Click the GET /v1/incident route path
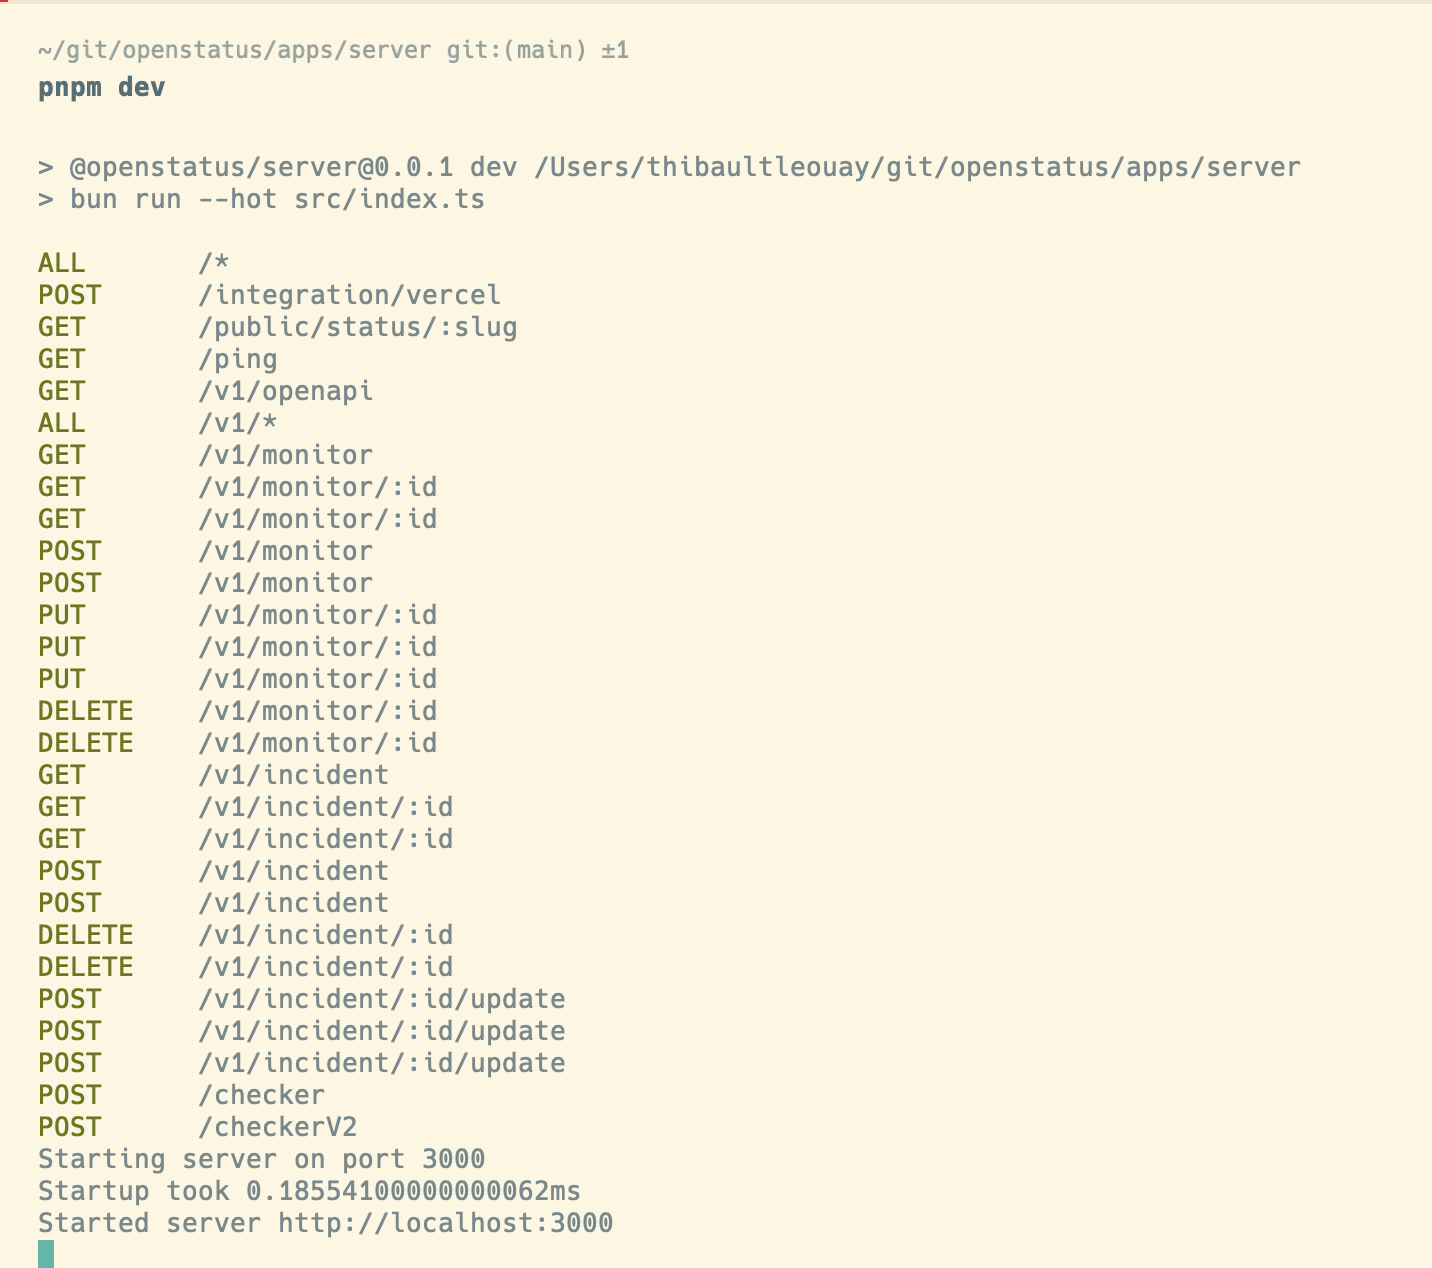Viewport: 1432px width, 1268px height. (x=293, y=775)
